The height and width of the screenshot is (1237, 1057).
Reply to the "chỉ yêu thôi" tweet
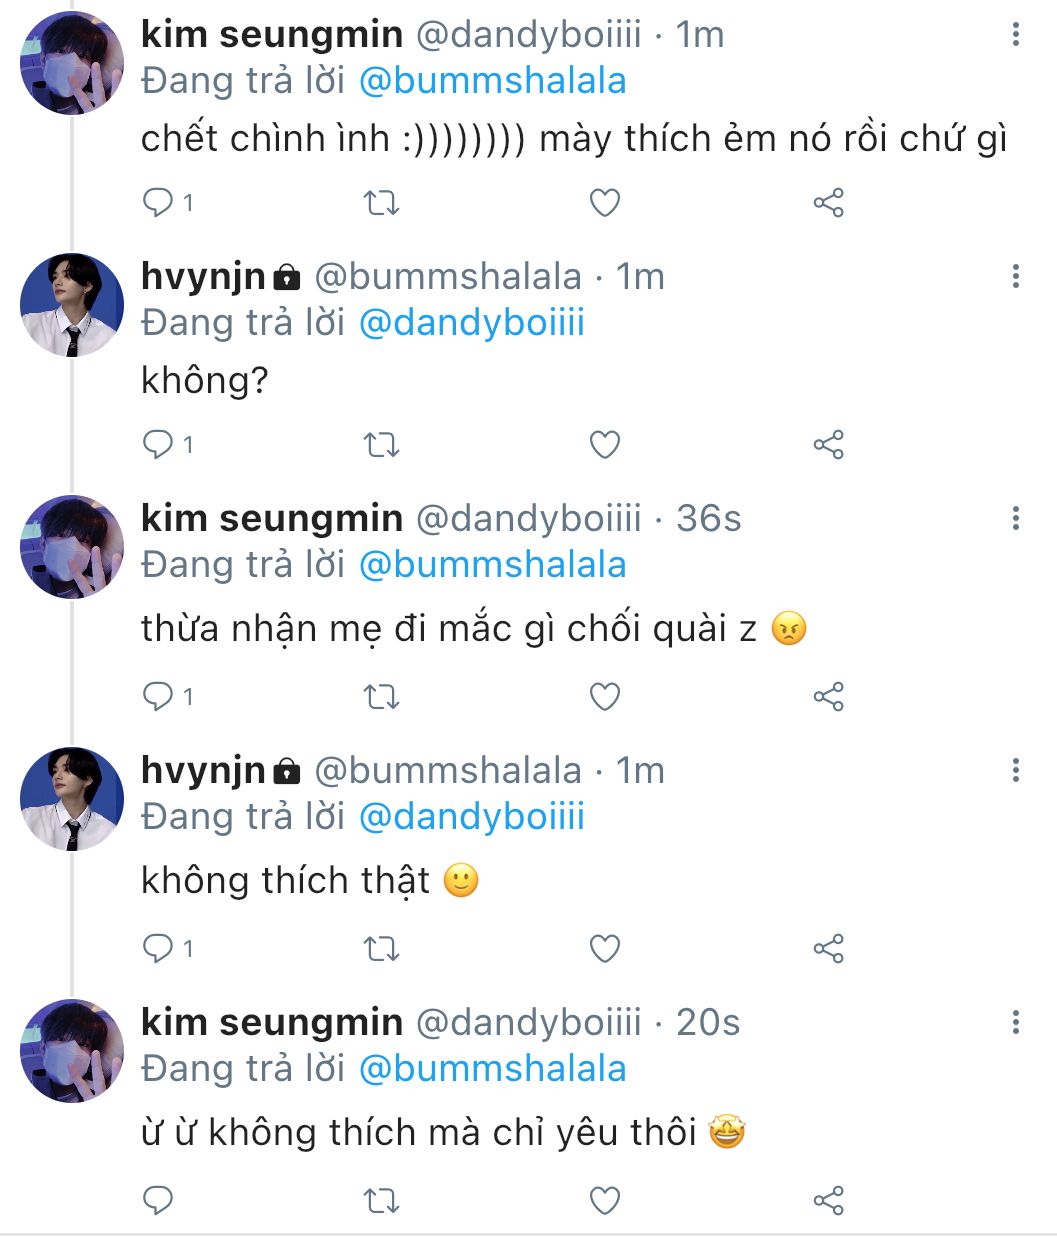click(158, 1201)
